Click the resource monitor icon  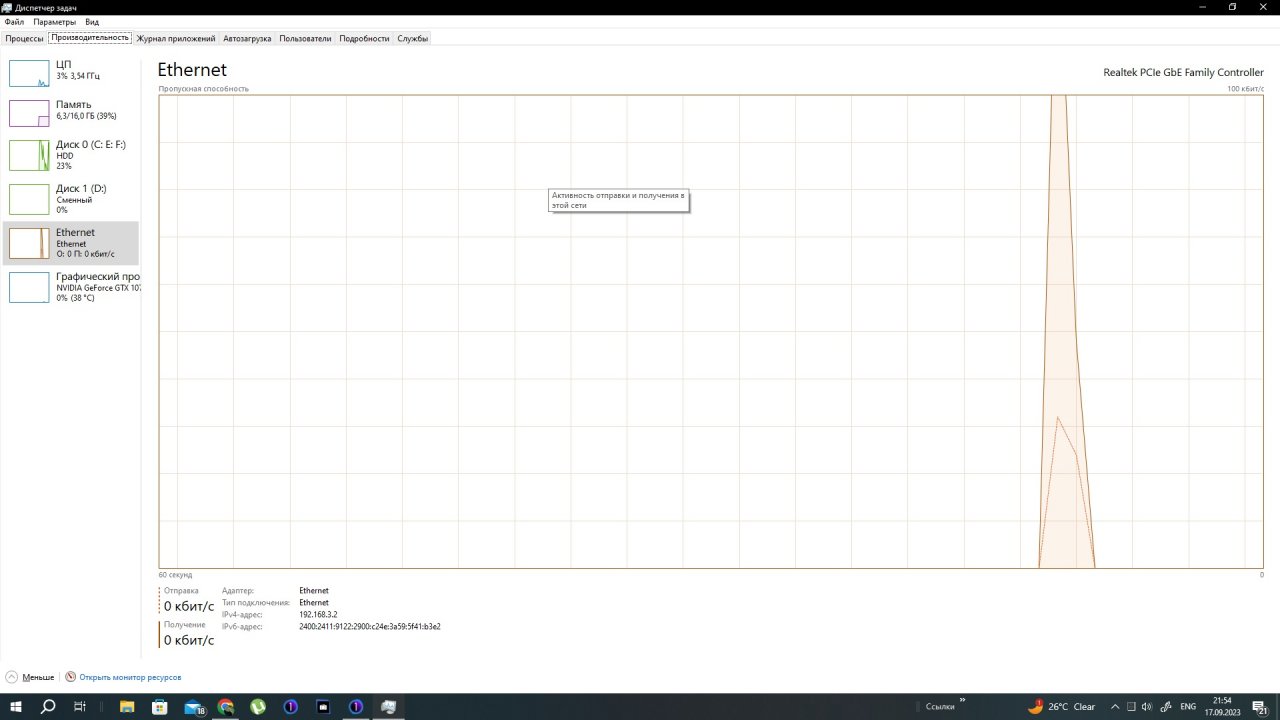click(x=71, y=677)
